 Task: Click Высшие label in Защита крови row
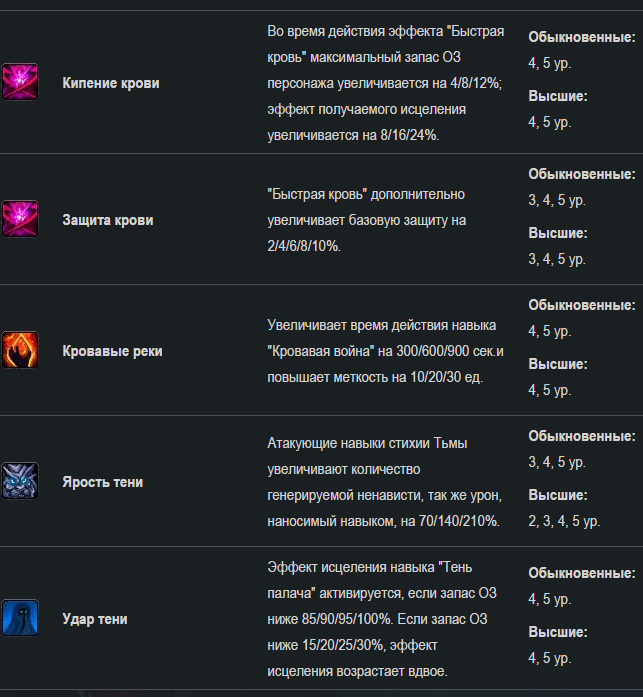click(x=558, y=233)
